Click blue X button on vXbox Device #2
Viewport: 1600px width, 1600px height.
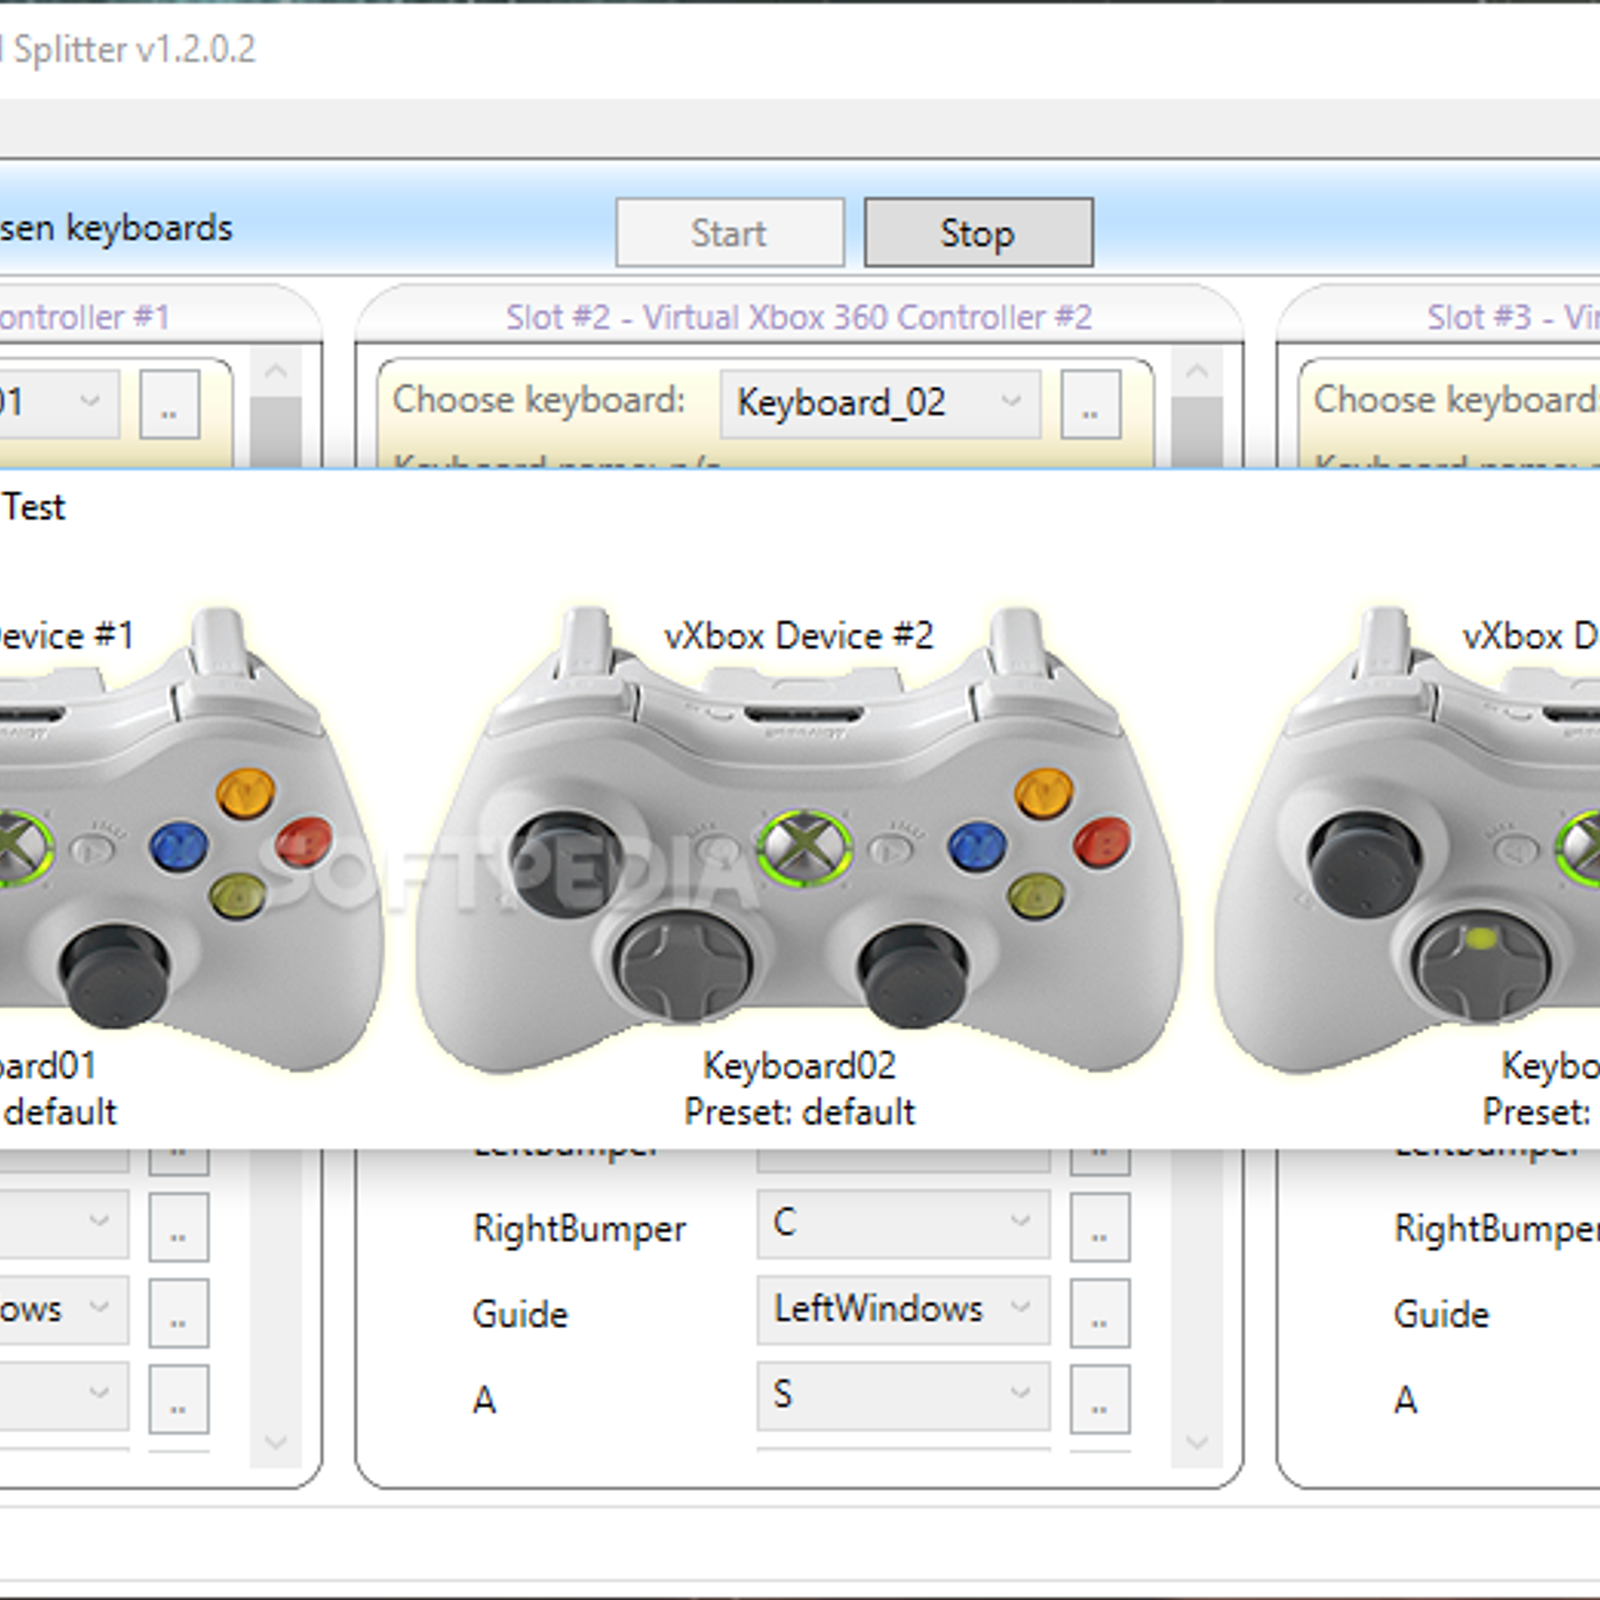977,846
